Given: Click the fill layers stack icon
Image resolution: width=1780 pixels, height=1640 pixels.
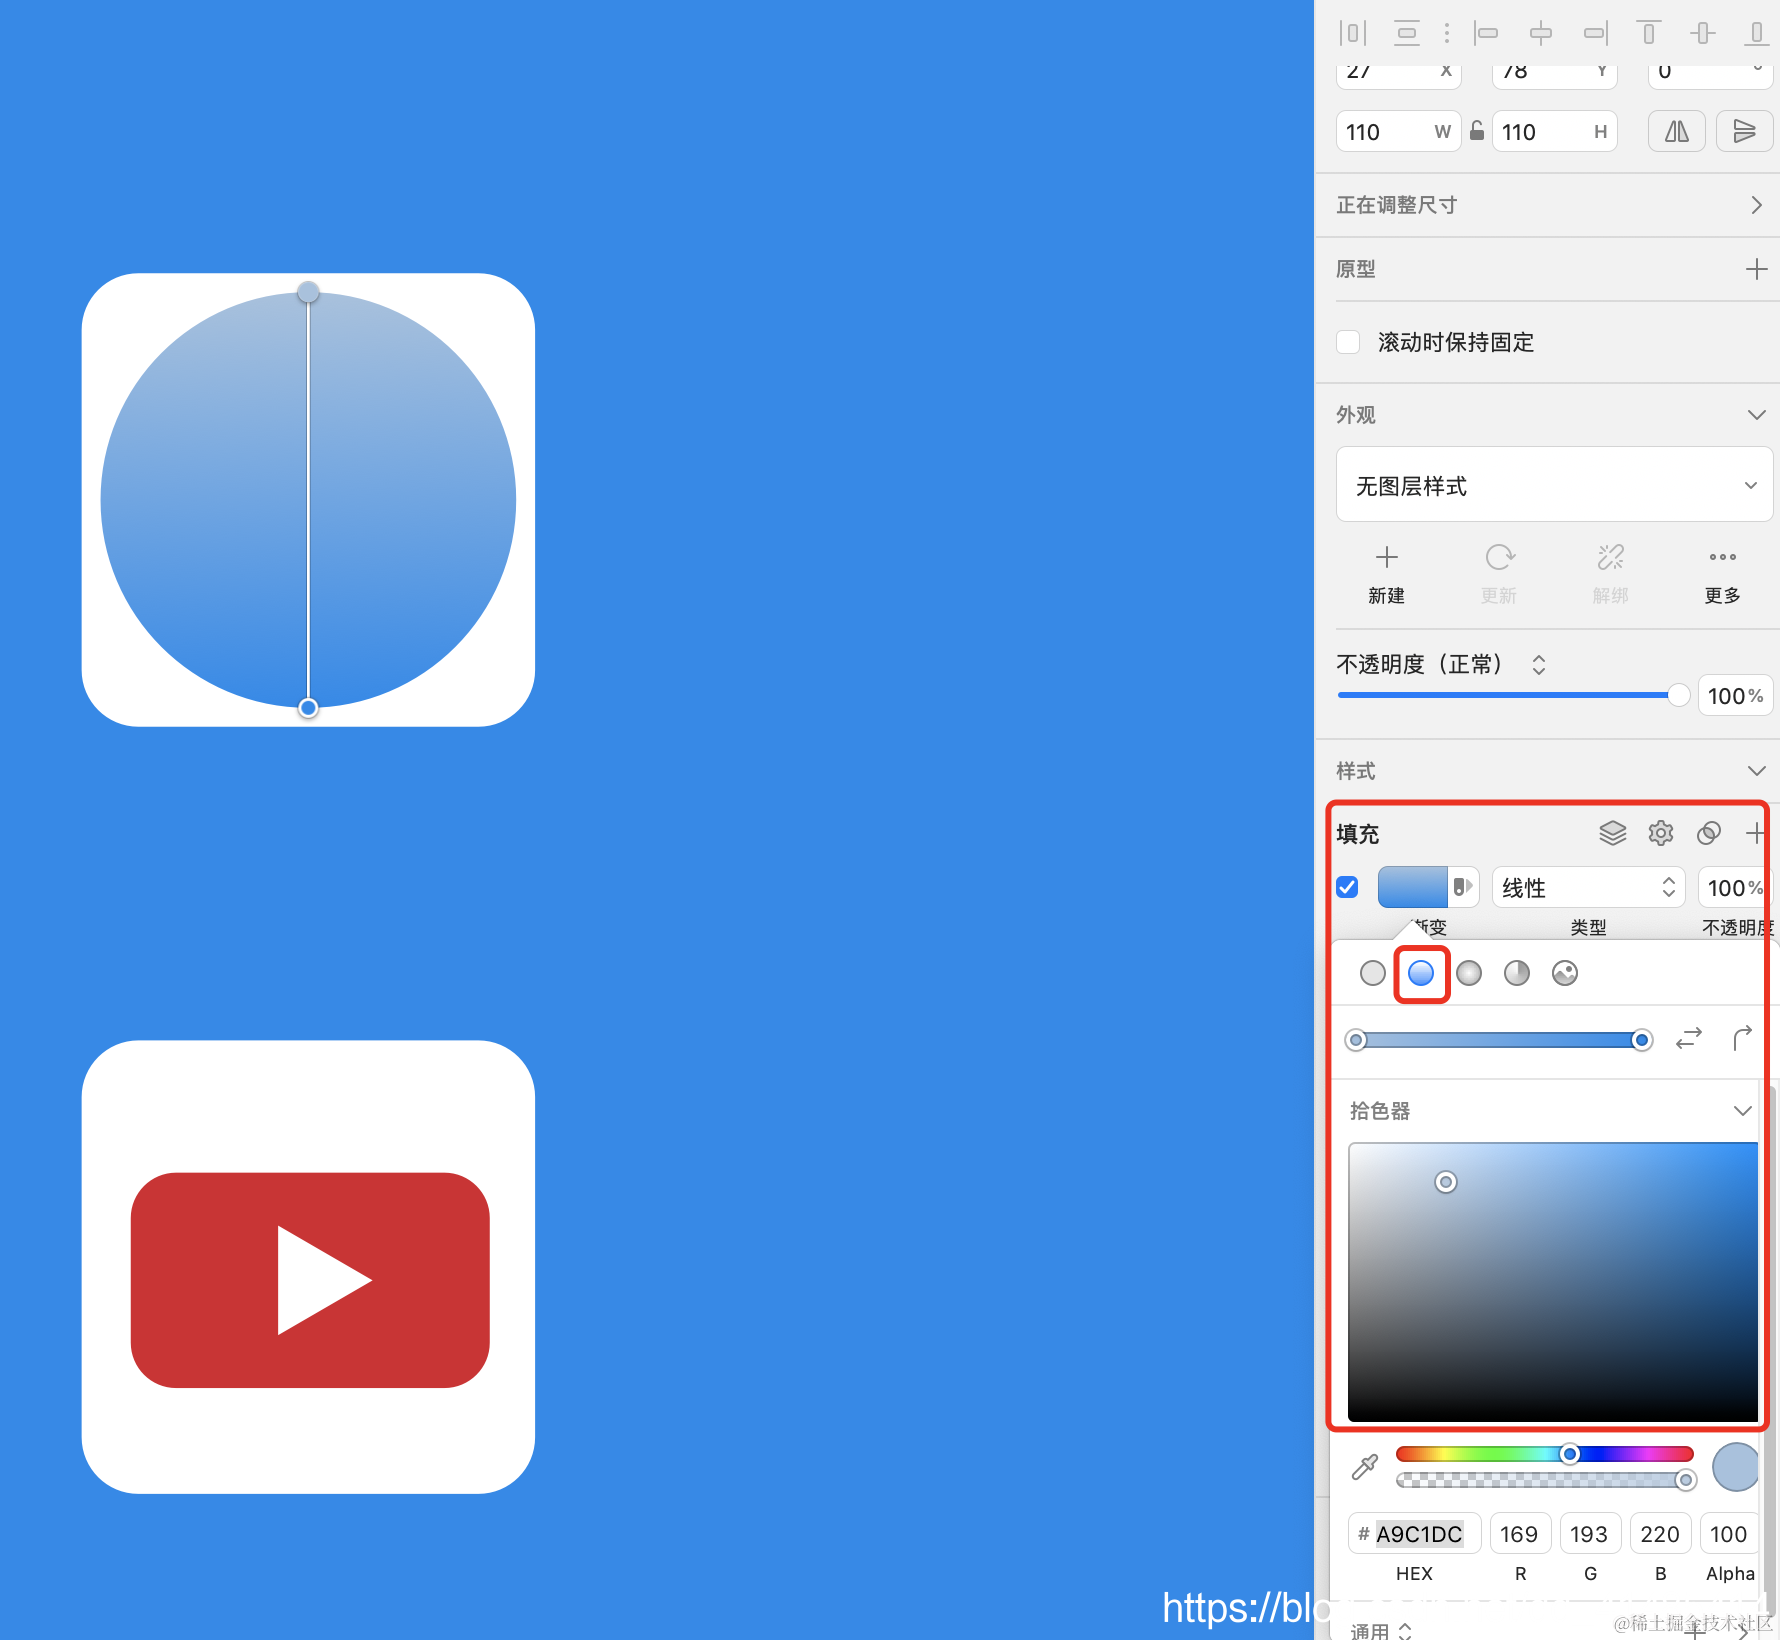Looking at the screenshot, I should (1613, 833).
